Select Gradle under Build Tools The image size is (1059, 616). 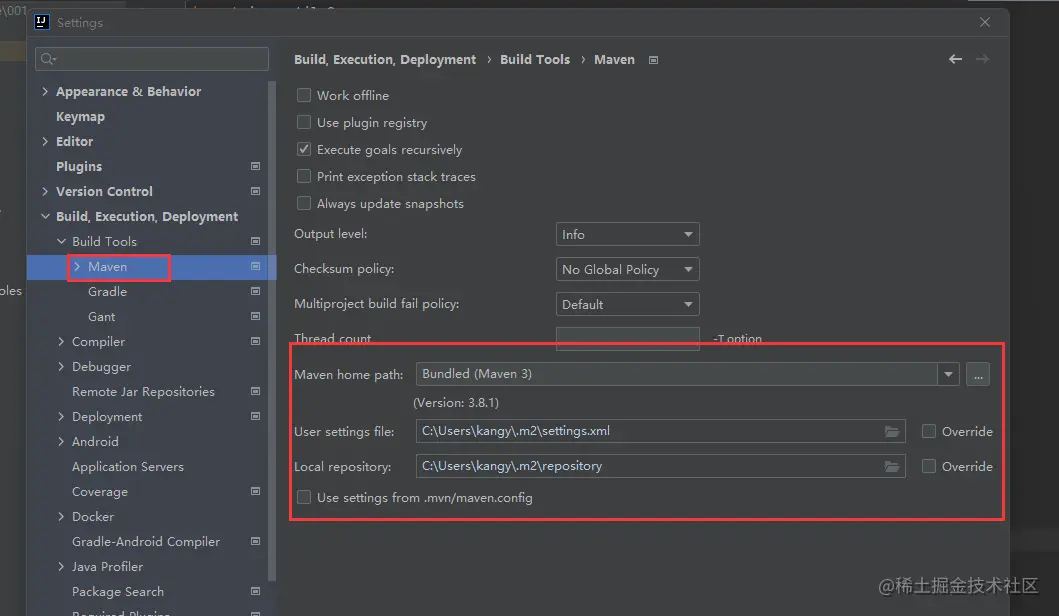(107, 291)
